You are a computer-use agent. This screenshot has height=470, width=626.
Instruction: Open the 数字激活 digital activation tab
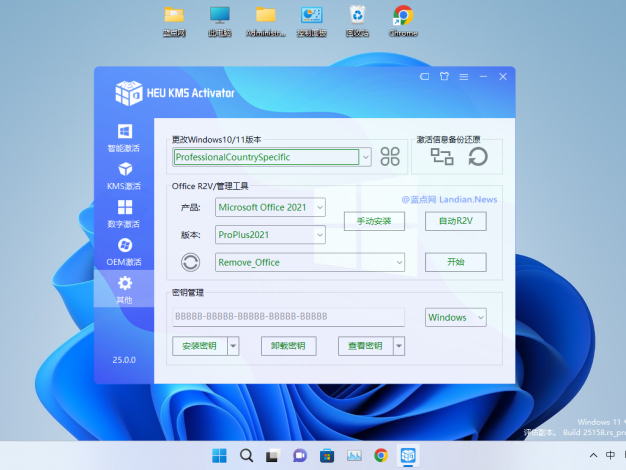124,214
